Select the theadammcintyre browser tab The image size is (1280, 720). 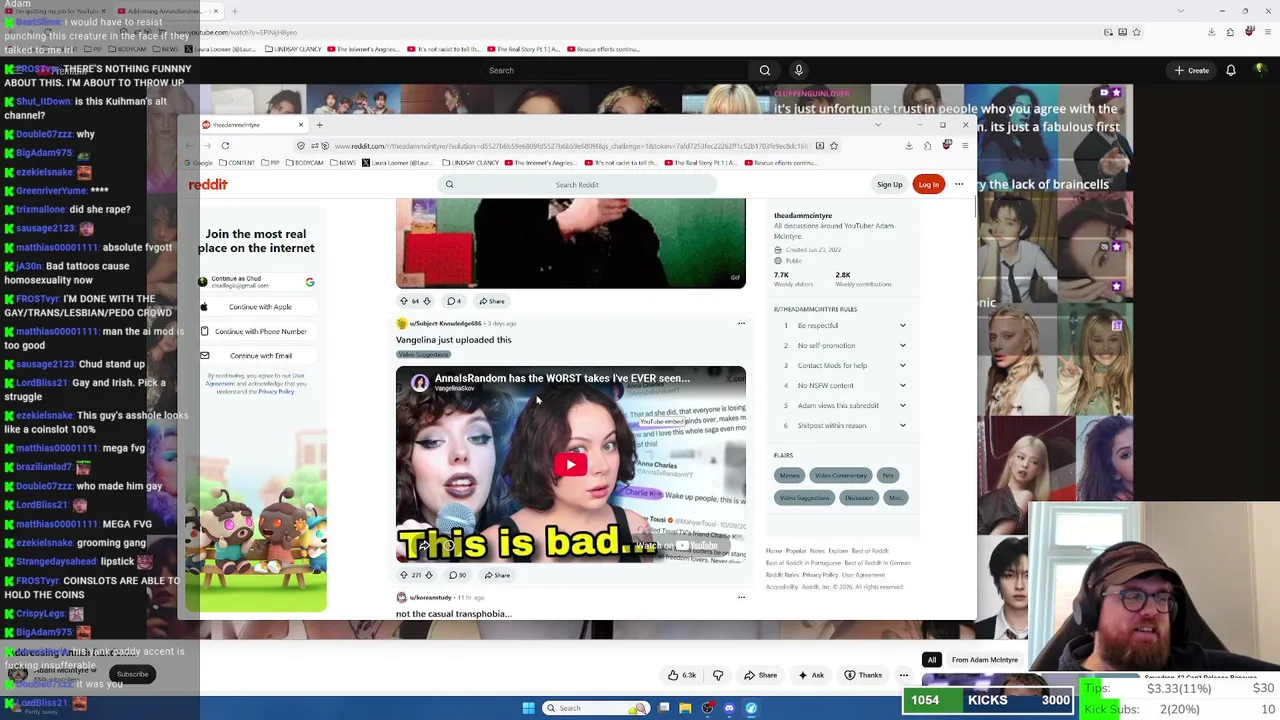pos(253,125)
